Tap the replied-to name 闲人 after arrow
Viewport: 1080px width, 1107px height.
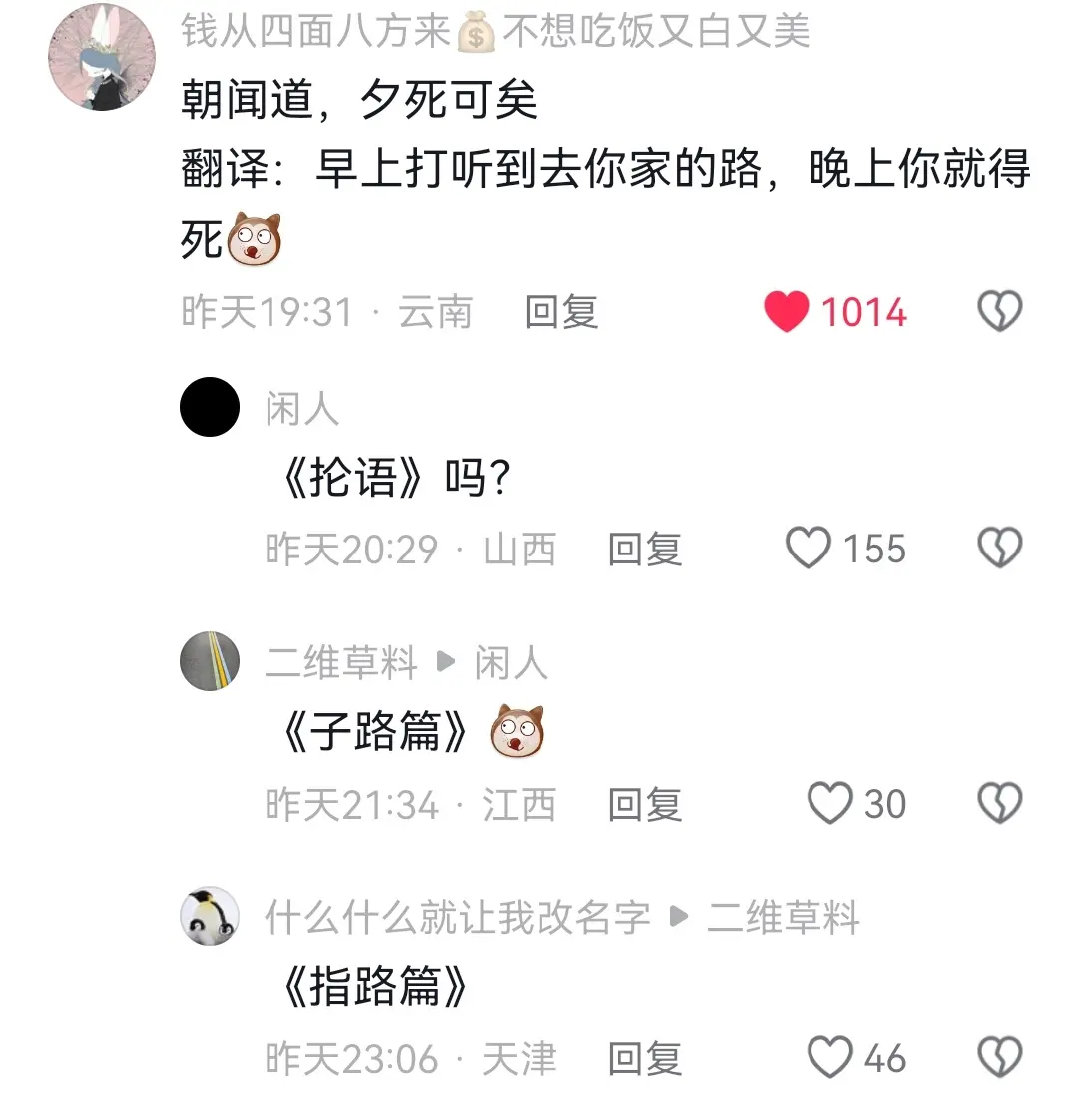(x=511, y=662)
